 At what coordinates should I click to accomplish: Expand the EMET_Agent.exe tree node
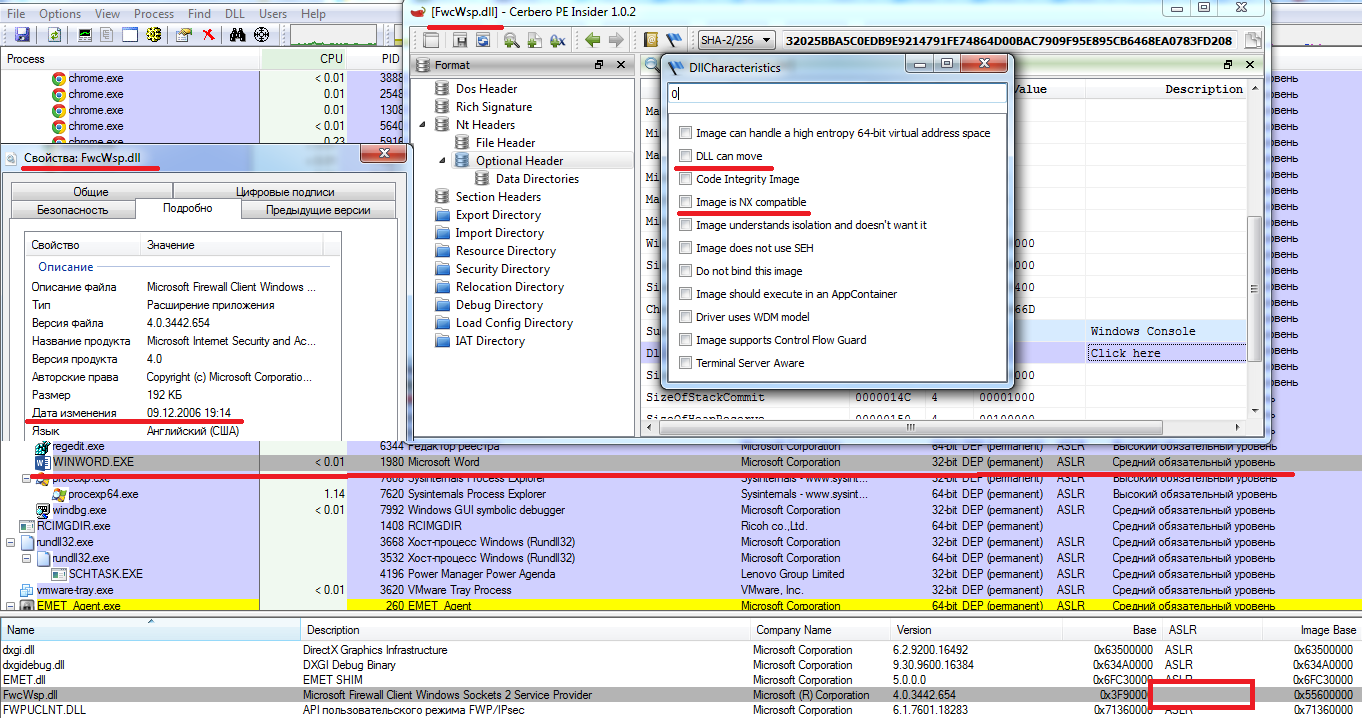(11, 606)
